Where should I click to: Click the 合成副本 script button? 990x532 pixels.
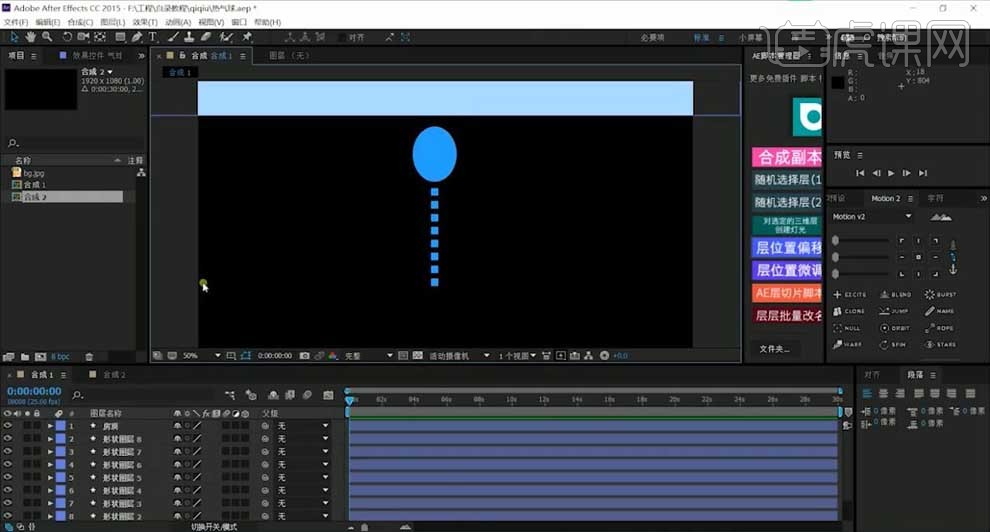[787, 157]
